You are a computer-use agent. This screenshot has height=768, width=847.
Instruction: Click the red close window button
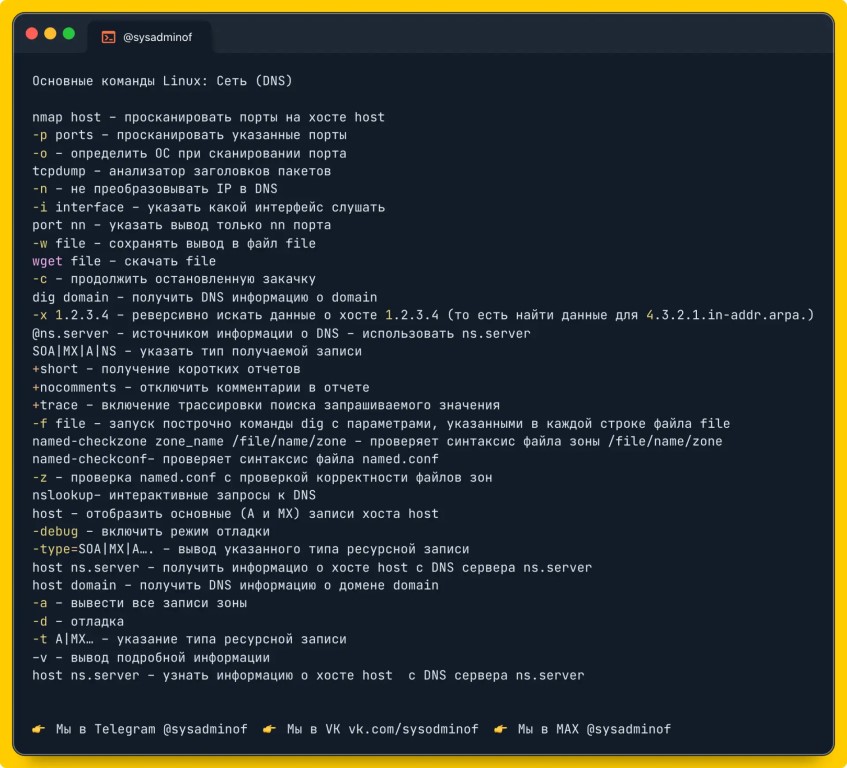(x=31, y=33)
